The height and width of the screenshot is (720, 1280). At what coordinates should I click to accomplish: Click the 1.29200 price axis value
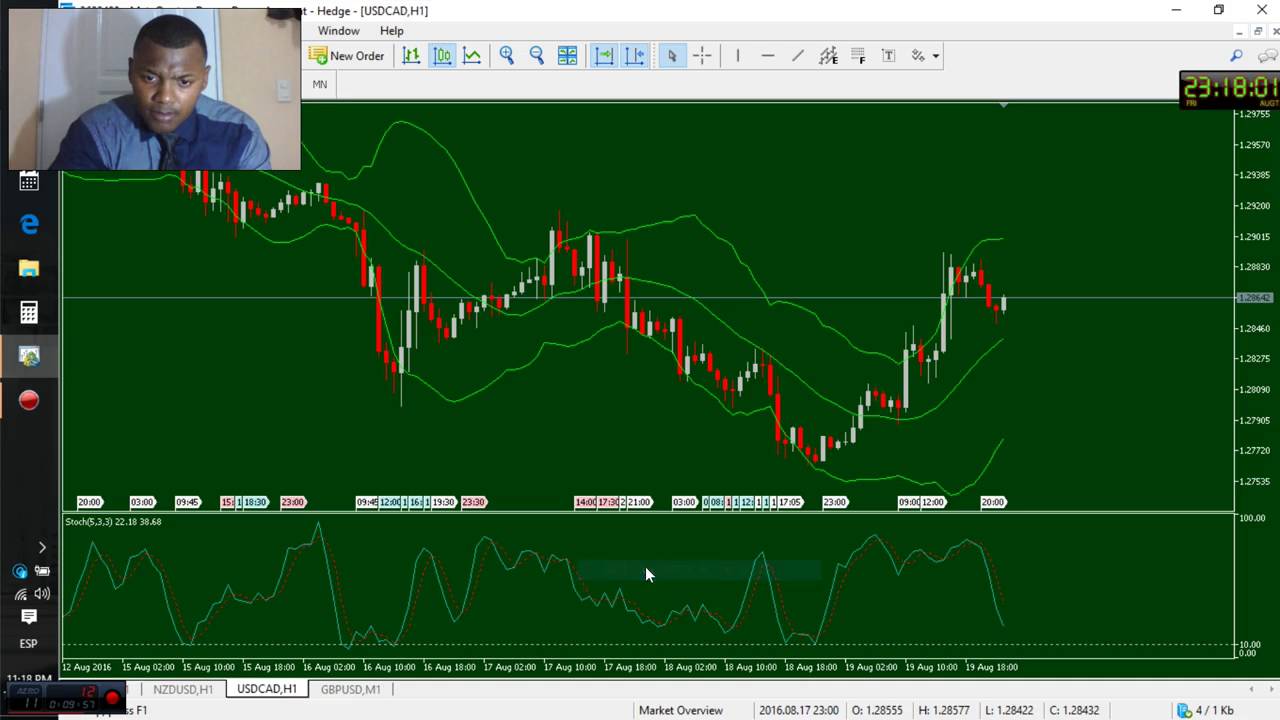pyautogui.click(x=1254, y=206)
